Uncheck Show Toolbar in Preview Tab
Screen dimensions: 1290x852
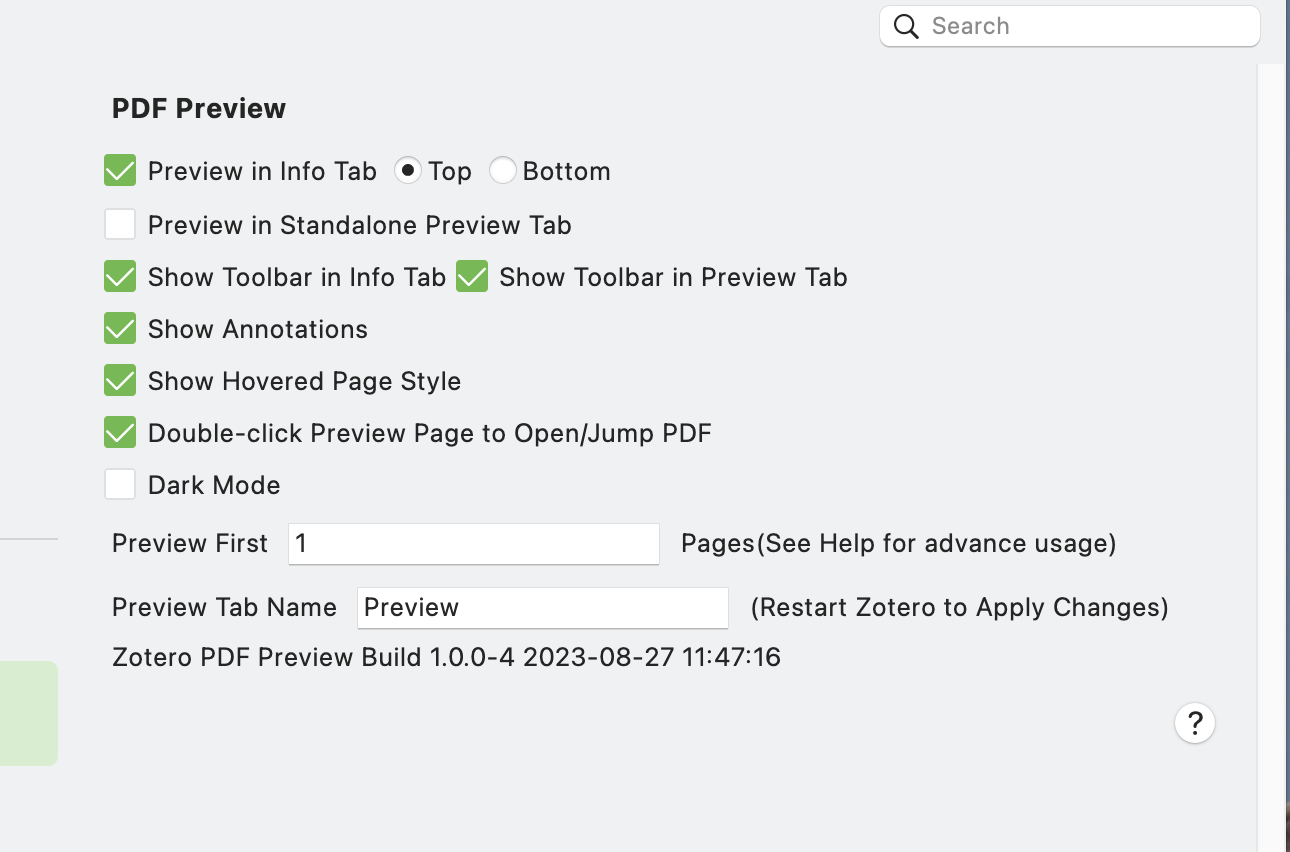[471, 276]
